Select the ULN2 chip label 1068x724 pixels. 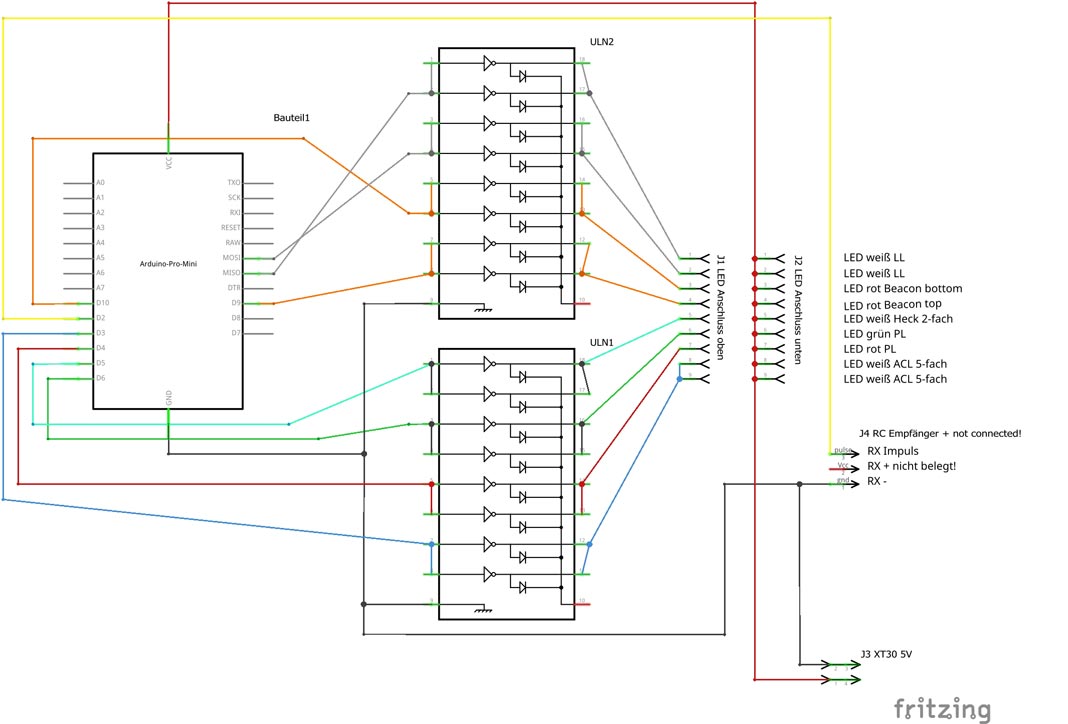601,42
